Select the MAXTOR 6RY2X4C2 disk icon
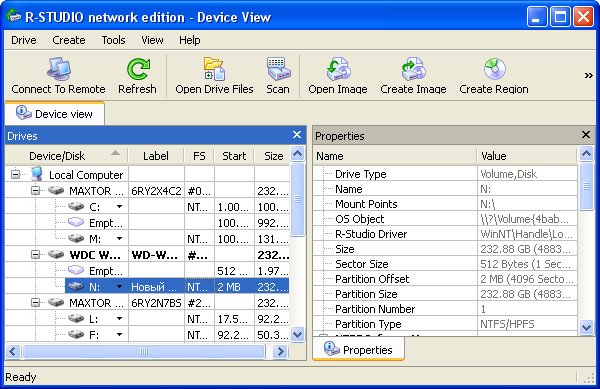600x389 pixels. coord(56,190)
